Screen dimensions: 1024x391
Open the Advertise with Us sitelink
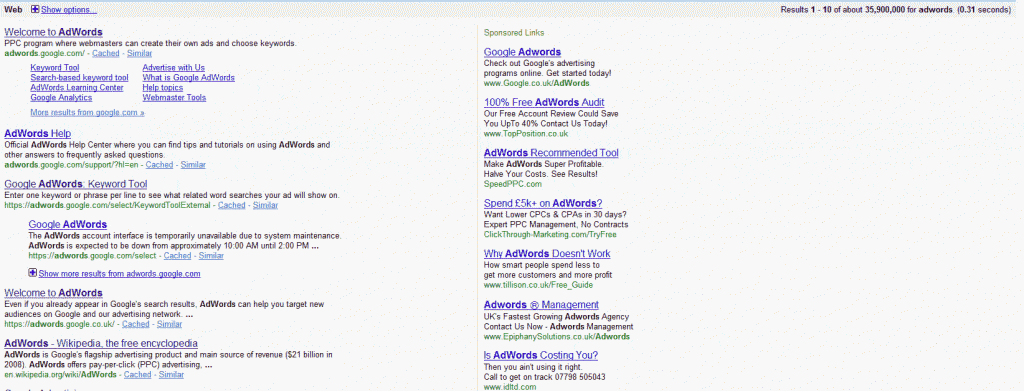click(174, 68)
